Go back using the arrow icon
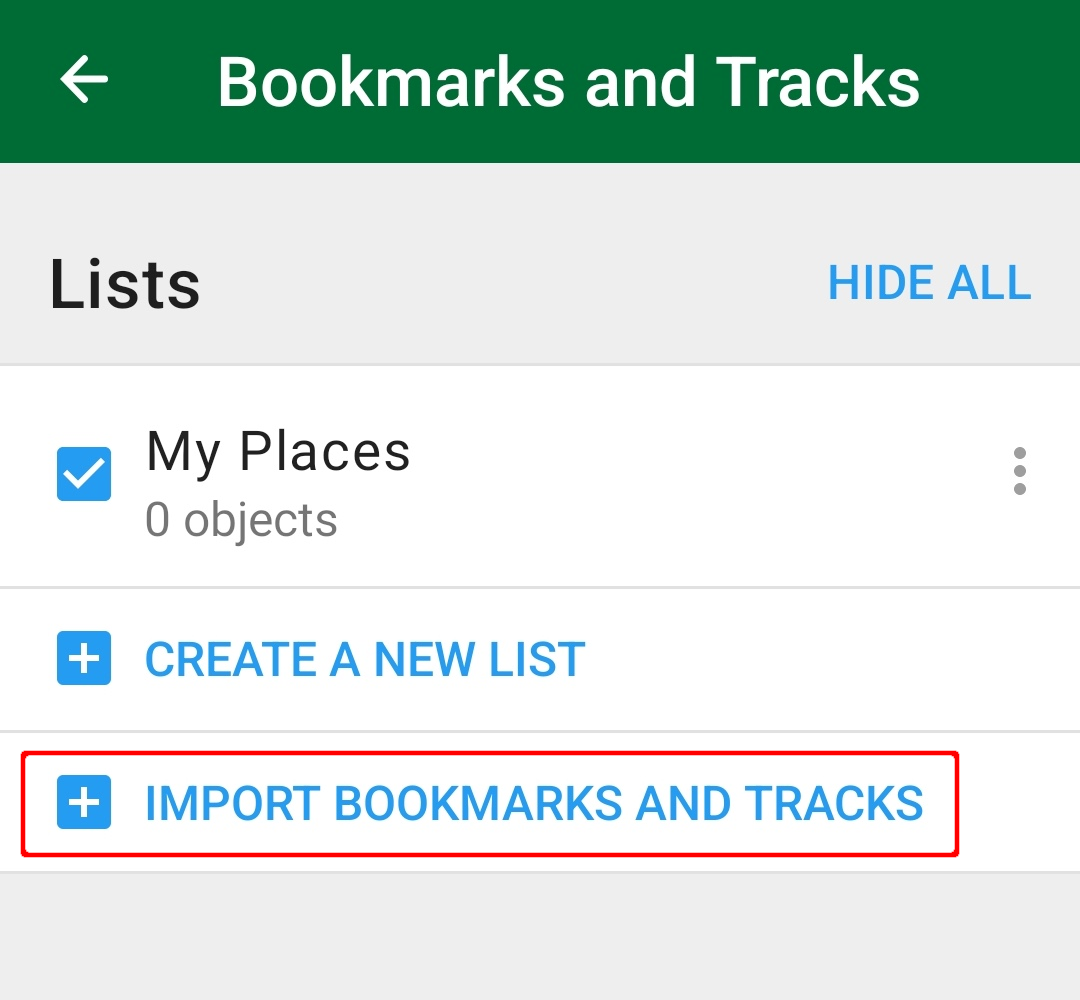1080x1000 pixels. [84, 79]
